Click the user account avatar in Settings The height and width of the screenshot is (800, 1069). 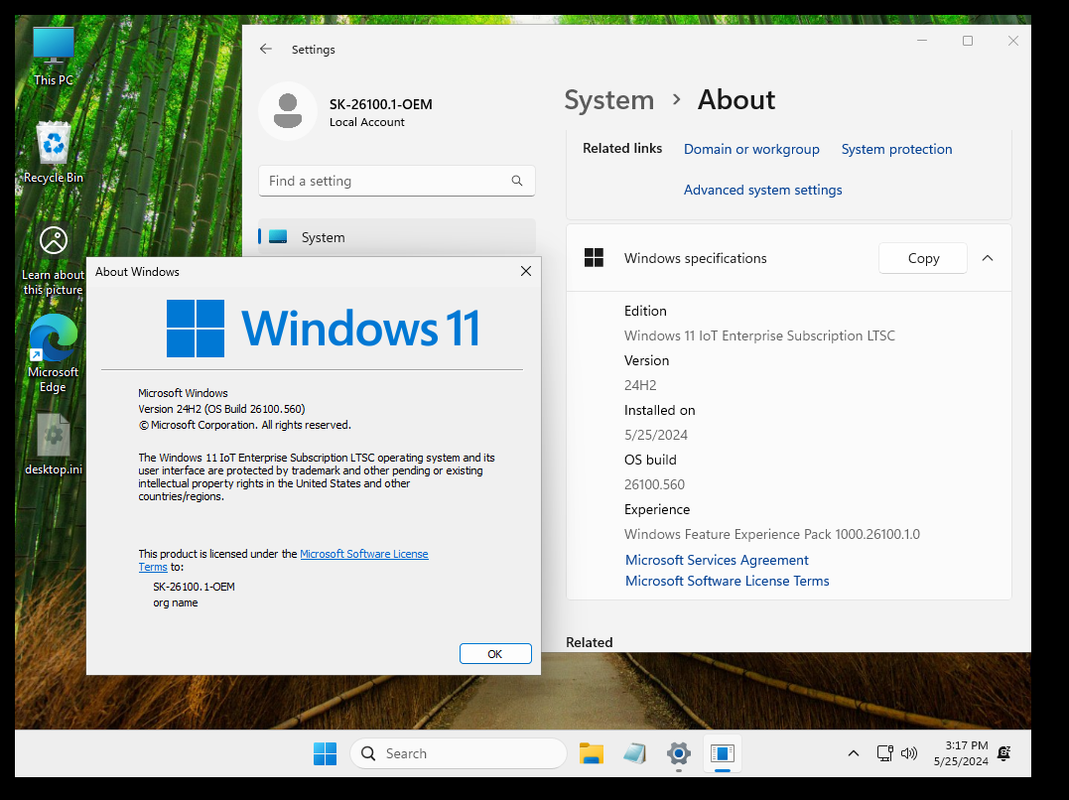pos(288,111)
